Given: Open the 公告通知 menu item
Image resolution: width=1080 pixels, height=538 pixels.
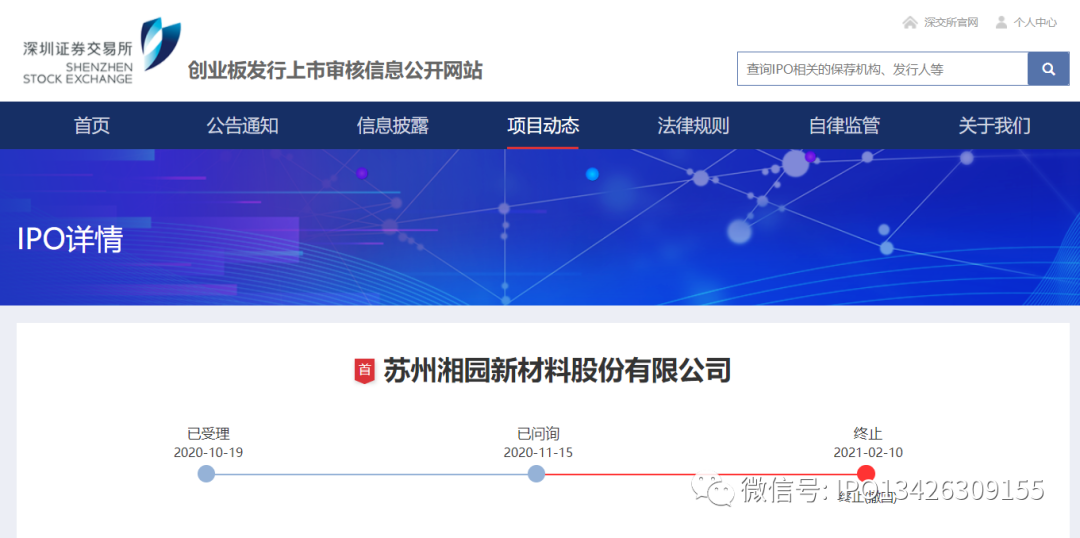Looking at the screenshot, I should tap(242, 125).
